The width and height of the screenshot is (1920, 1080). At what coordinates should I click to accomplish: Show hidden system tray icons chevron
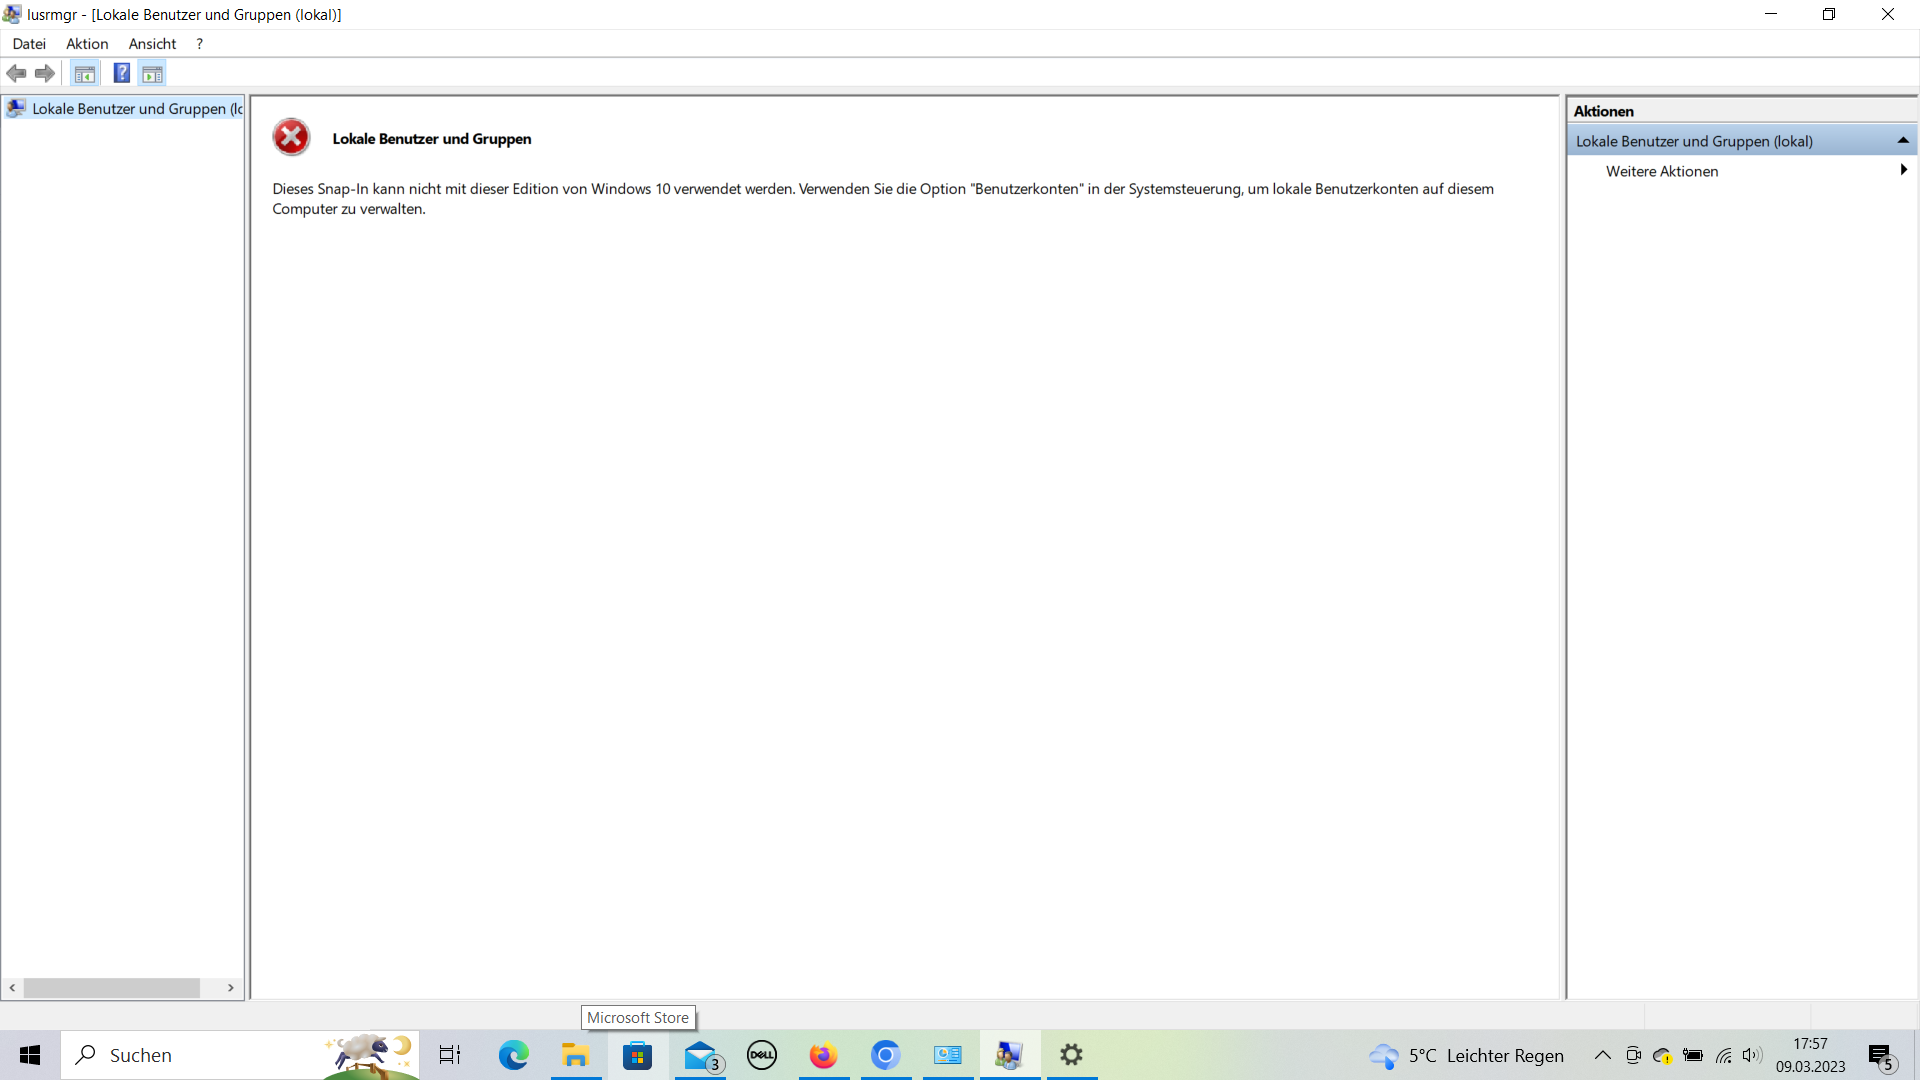click(1602, 1055)
